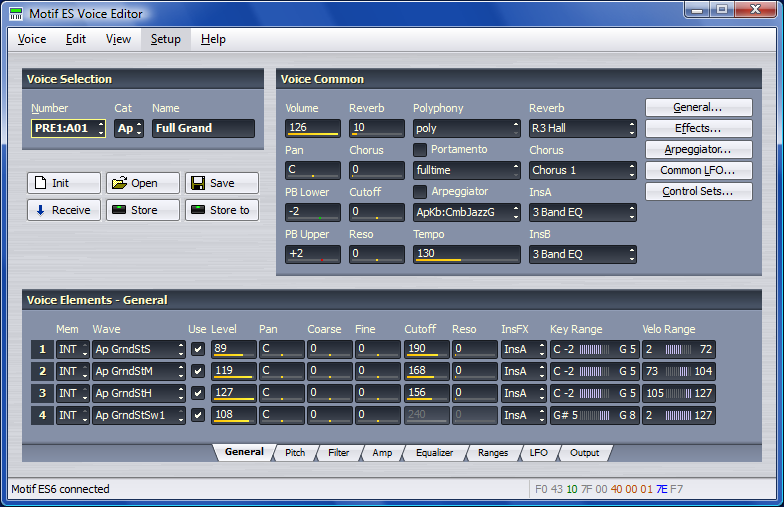This screenshot has width=784, height=507.
Task: Uncheck Use for element 3
Action: tap(197, 393)
